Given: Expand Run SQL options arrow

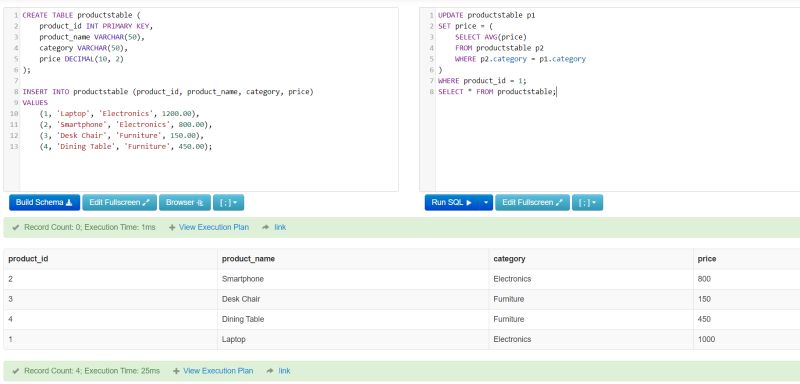Looking at the screenshot, I should click(486, 202).
